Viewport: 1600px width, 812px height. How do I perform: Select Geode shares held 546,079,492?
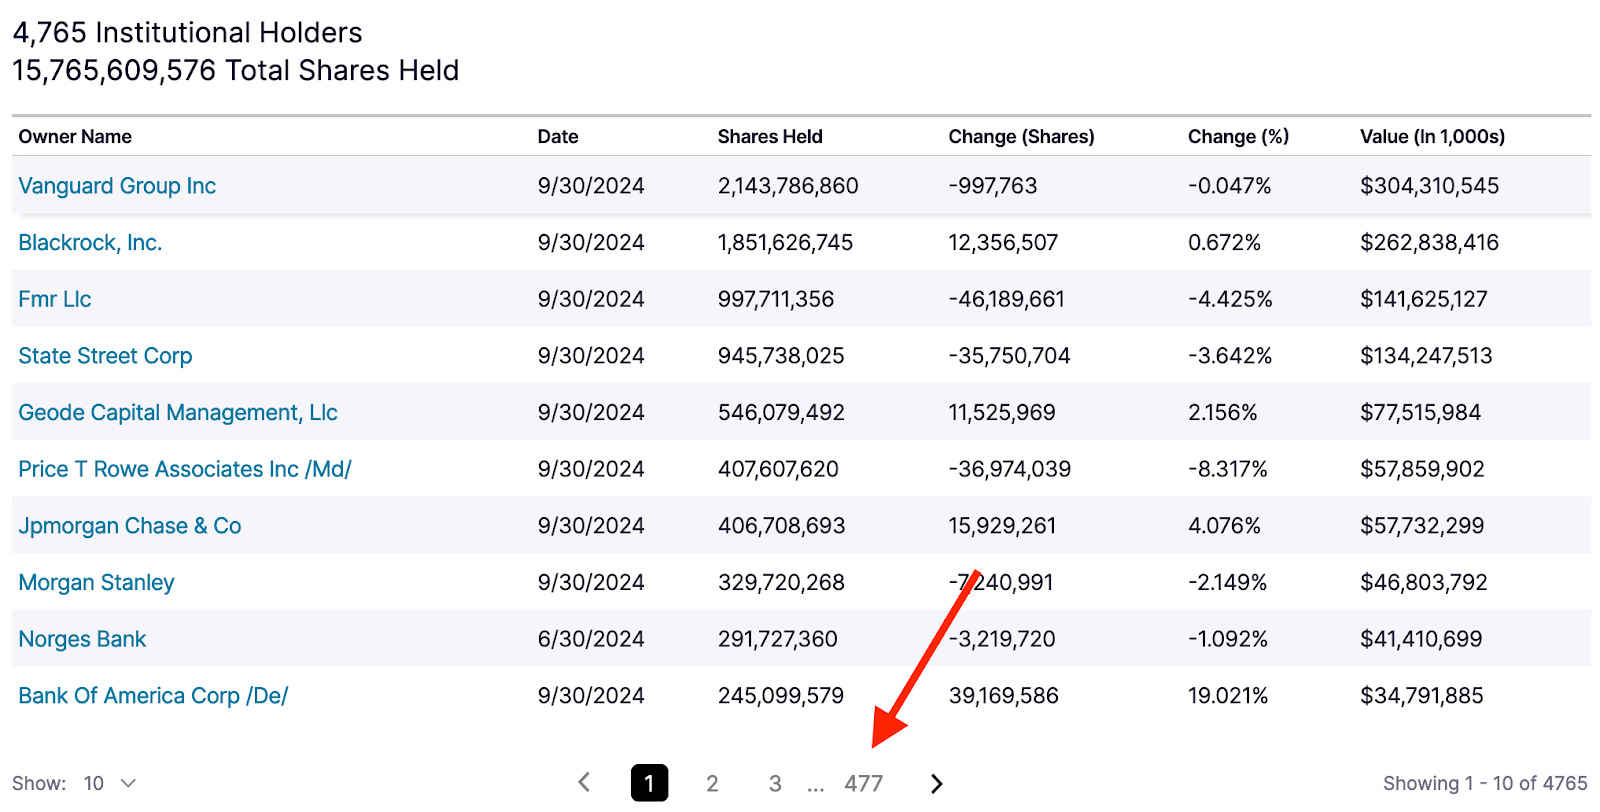[781, 413]
